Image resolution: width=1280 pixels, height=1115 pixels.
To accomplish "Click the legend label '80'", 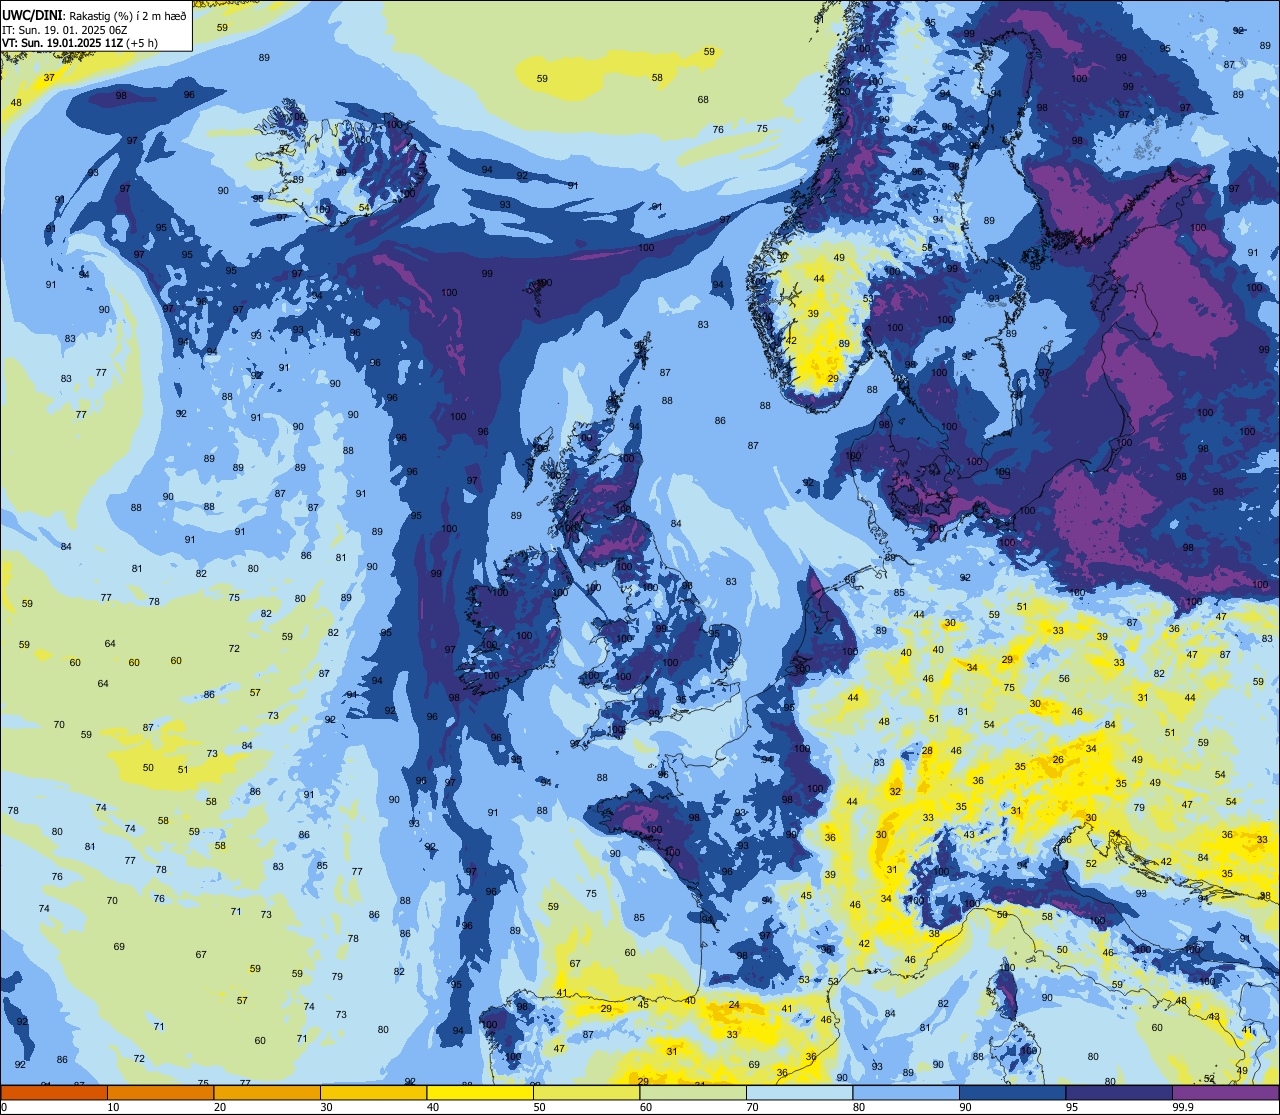I will (859, 1107).
